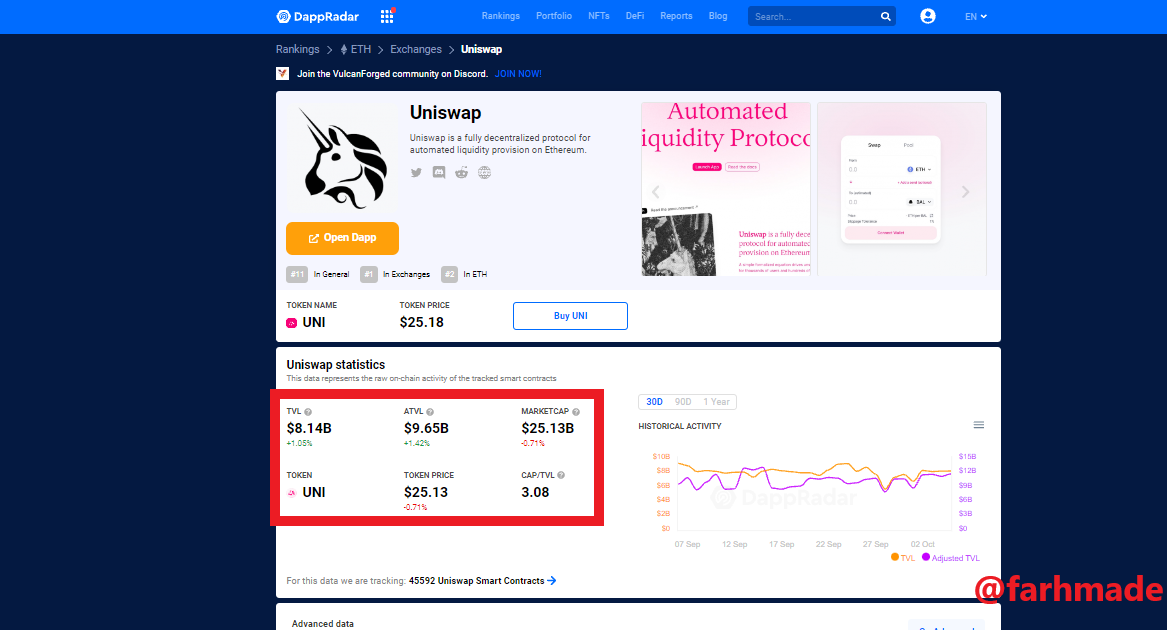The height and width of the screenshot is (630, 1167).
Task: Click the HISTORICAL ACTIVITY label
Action: point(680,426)
